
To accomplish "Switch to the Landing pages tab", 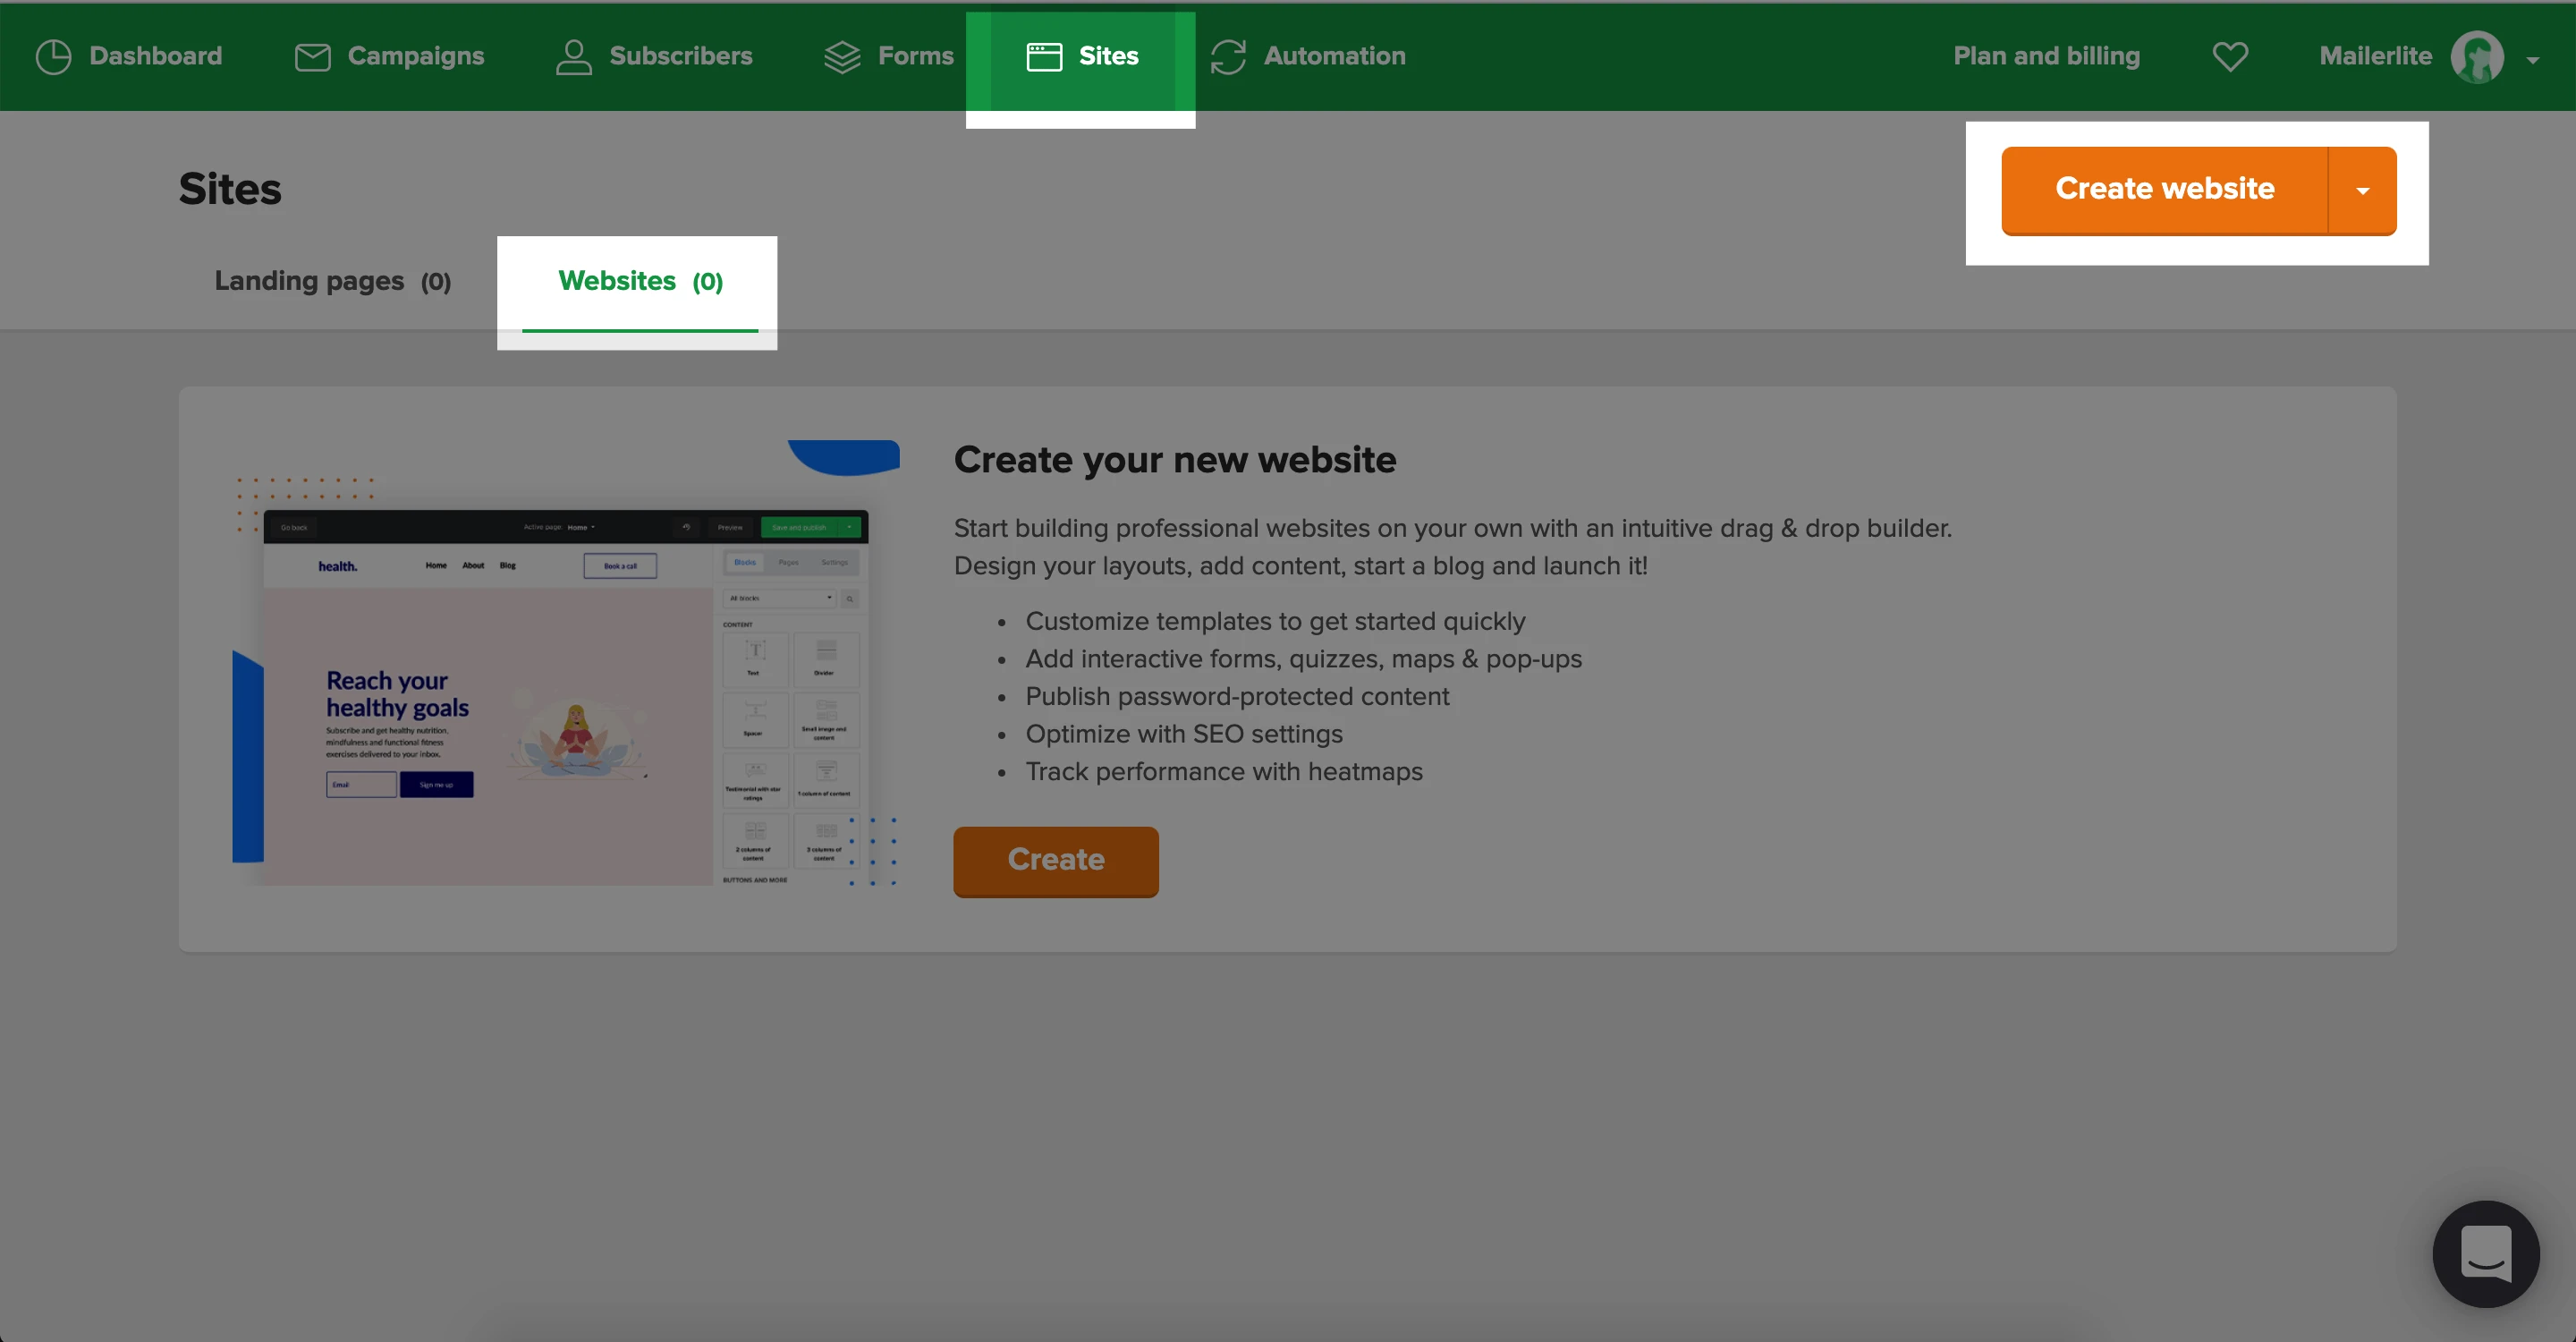I will click(x=332, y=282).
